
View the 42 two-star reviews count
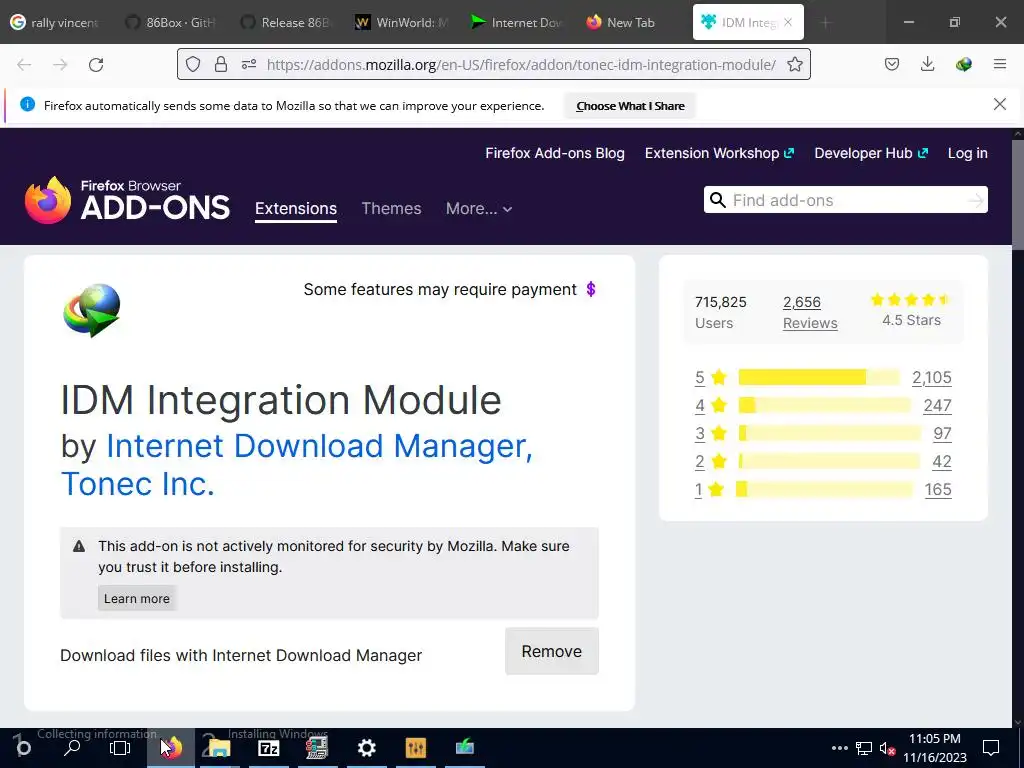click(x=942, y=462)
